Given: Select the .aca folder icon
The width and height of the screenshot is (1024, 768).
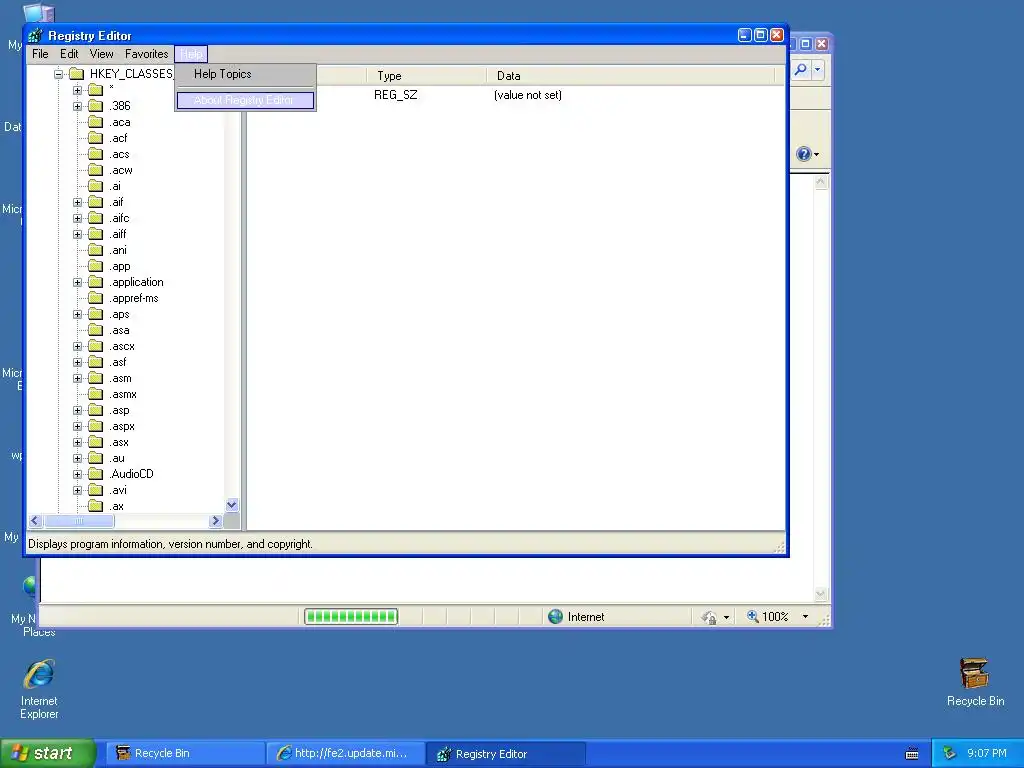Looking at the screenshot, I should point(95,121).
